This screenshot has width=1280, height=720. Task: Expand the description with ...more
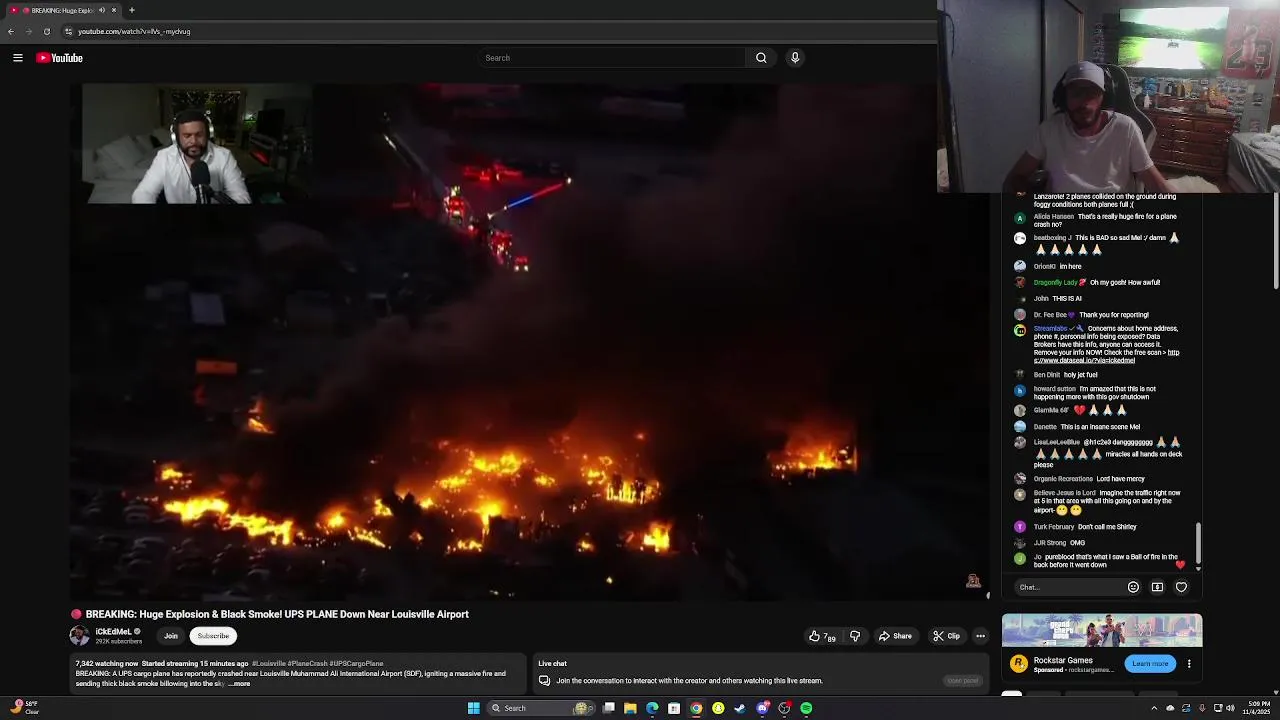tap(240, 684)
